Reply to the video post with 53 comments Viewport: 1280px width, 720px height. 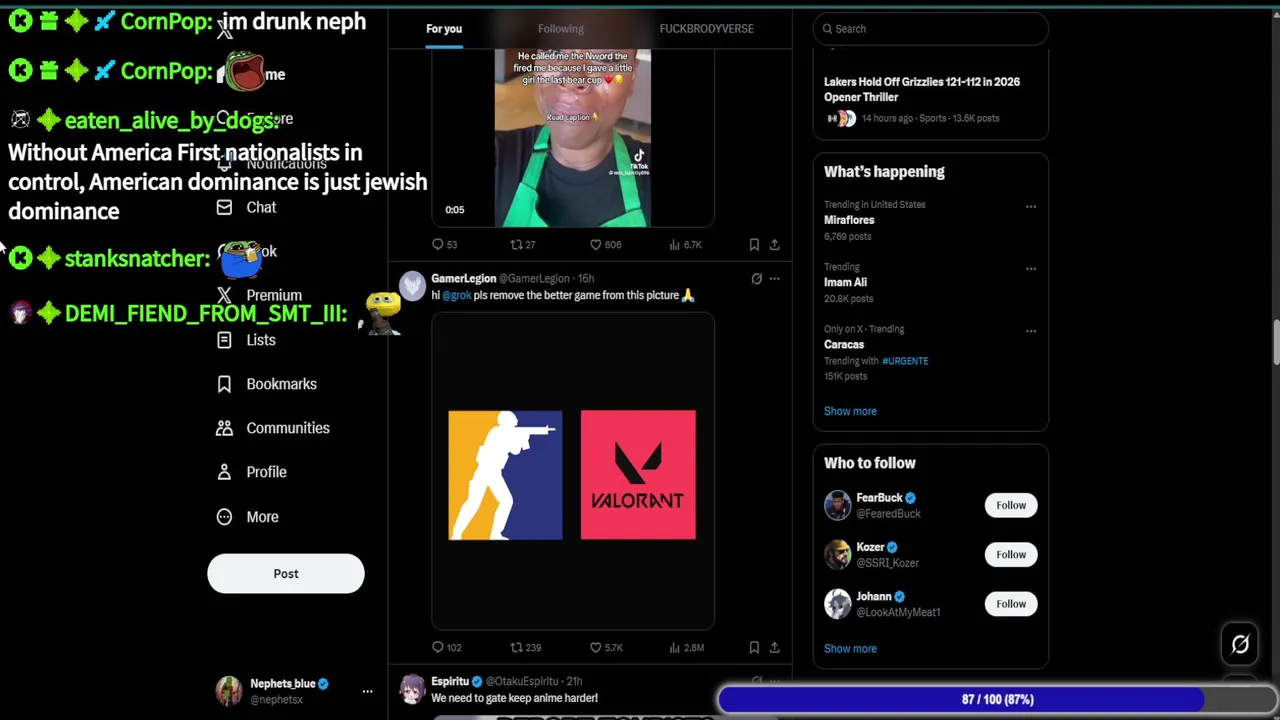[444, 245]
